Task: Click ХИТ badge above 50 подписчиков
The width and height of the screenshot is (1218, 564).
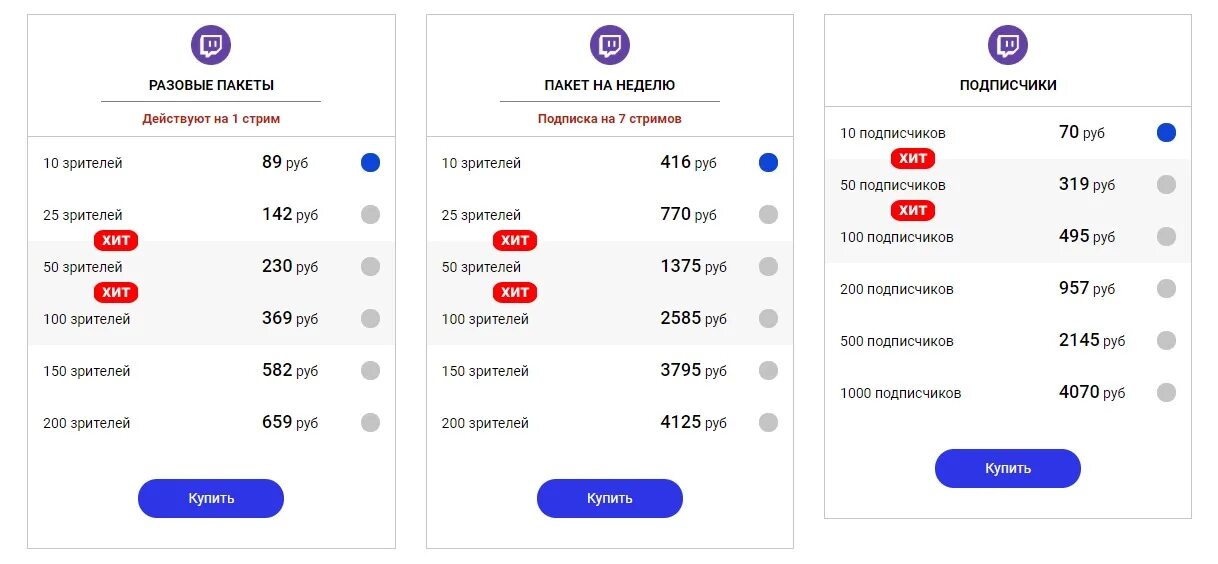Action: [x=913, y=158]
